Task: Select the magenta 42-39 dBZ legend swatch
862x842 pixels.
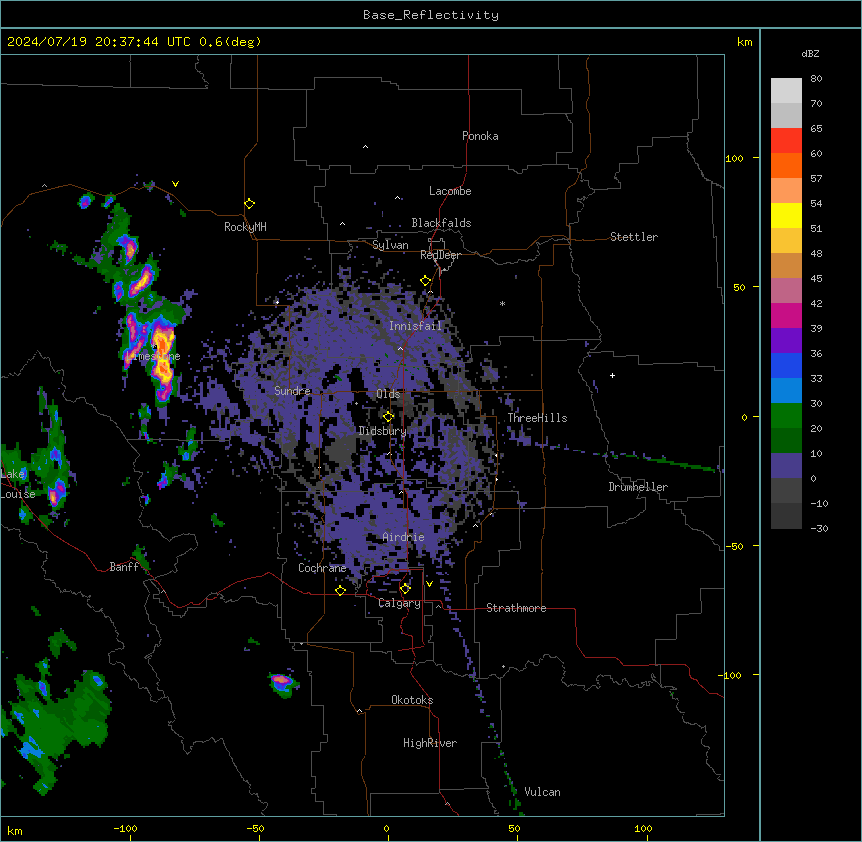Action: pyautogui.click(x=786, y=316)
